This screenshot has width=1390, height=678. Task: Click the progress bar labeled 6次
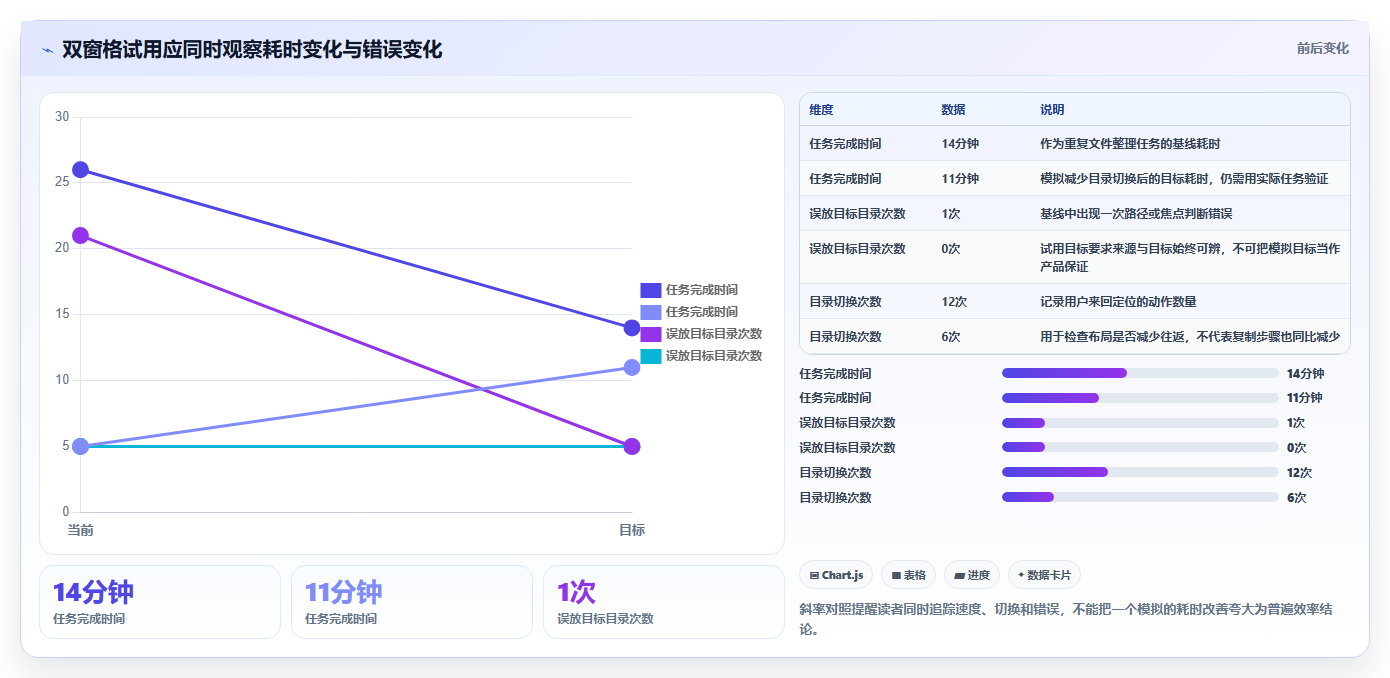tap(1140, 497)
